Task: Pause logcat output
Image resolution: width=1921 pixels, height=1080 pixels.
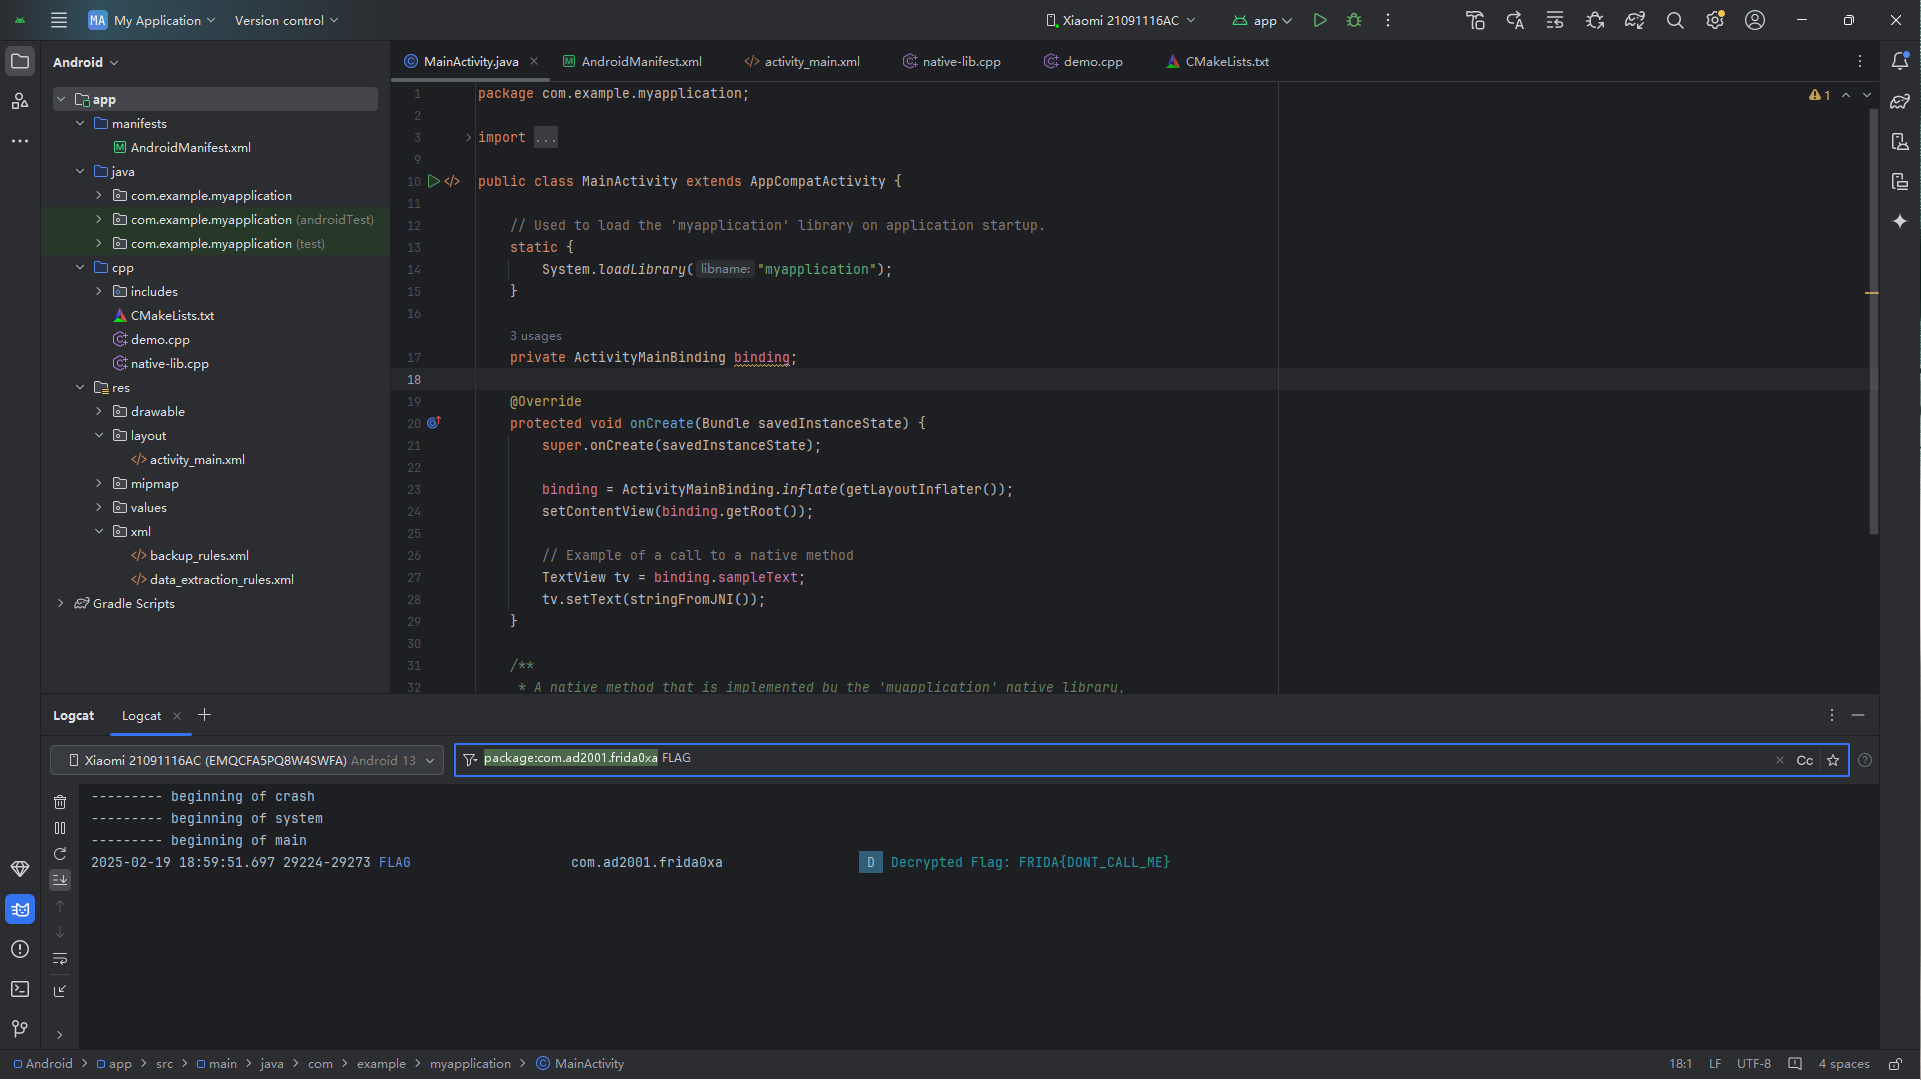Action: pyautogui.click(x=60, y=828)
